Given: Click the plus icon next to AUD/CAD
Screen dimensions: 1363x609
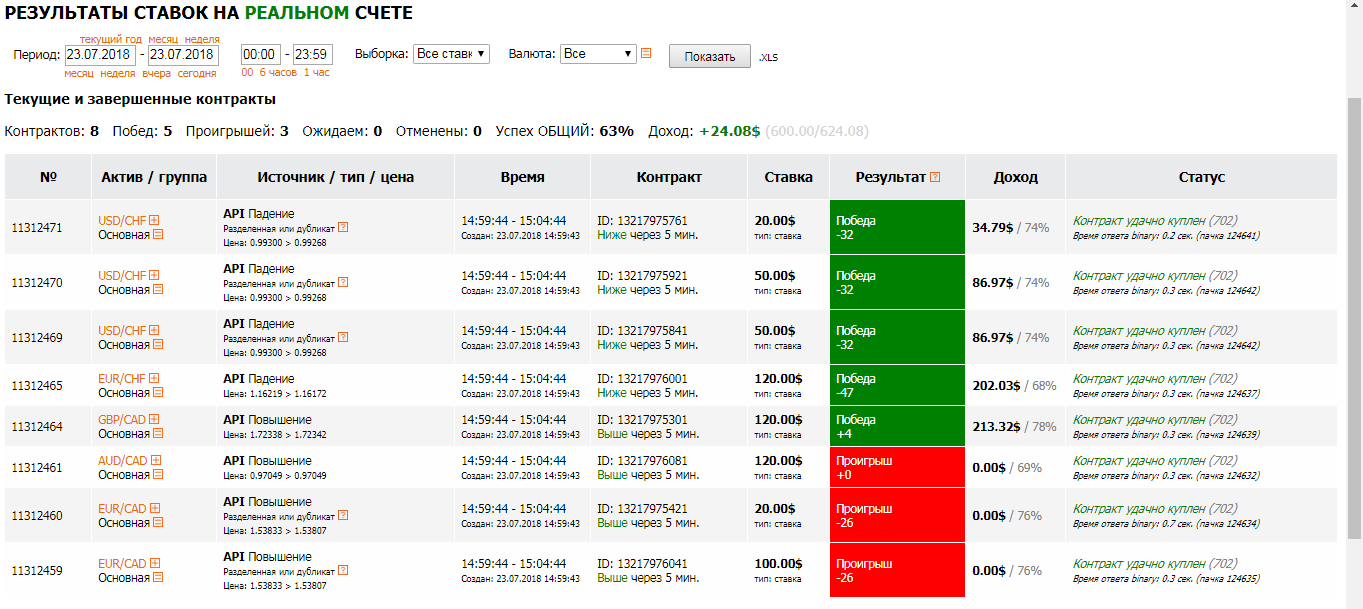Looking at the screenshot, I should click(x=156, y=461).
